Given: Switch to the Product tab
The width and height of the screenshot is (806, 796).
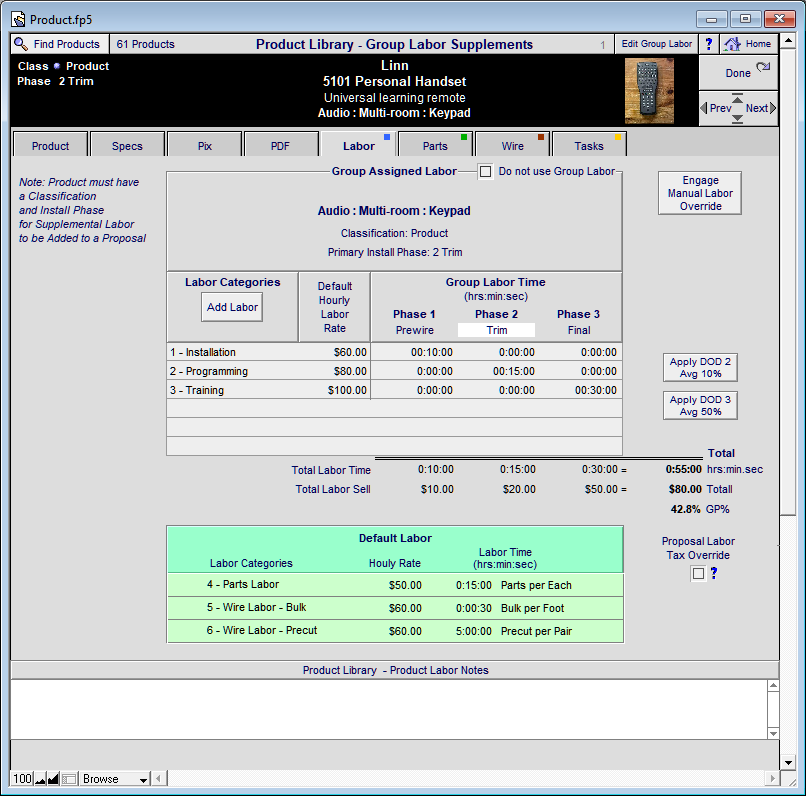Looking at the screenshot, I should tap(50, 146).
